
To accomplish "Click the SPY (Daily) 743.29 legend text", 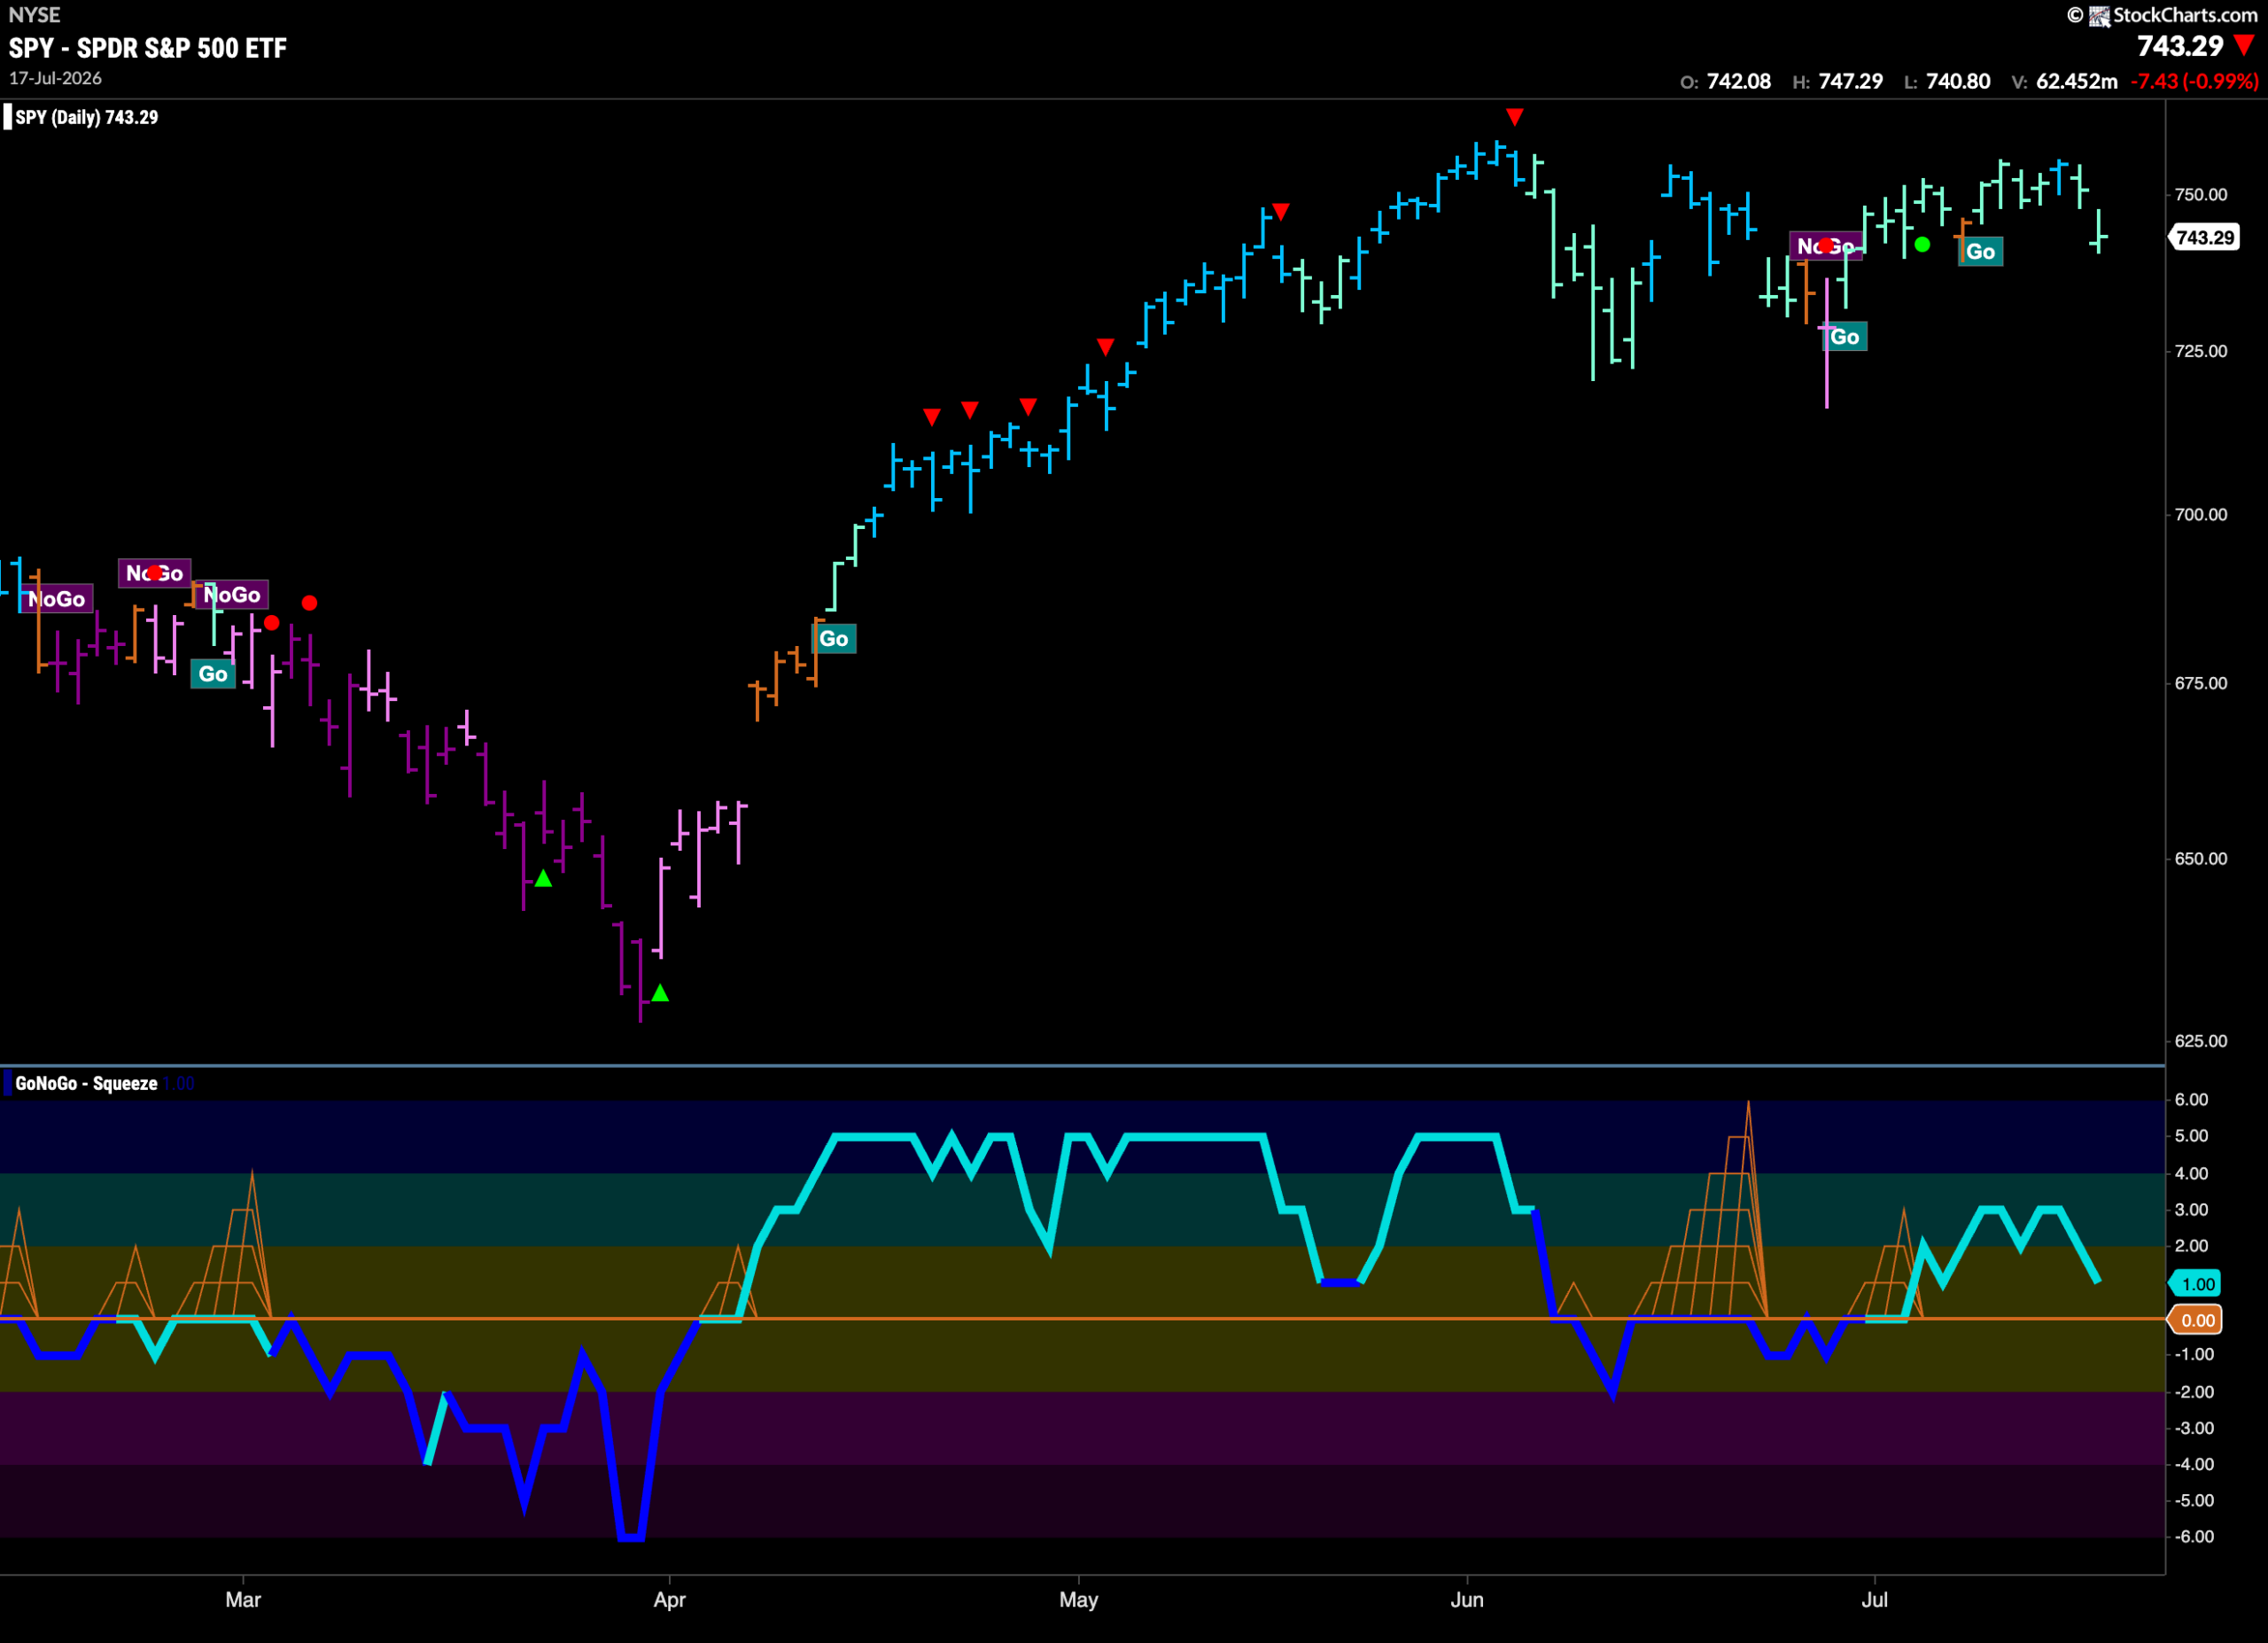I will [87, 117].
